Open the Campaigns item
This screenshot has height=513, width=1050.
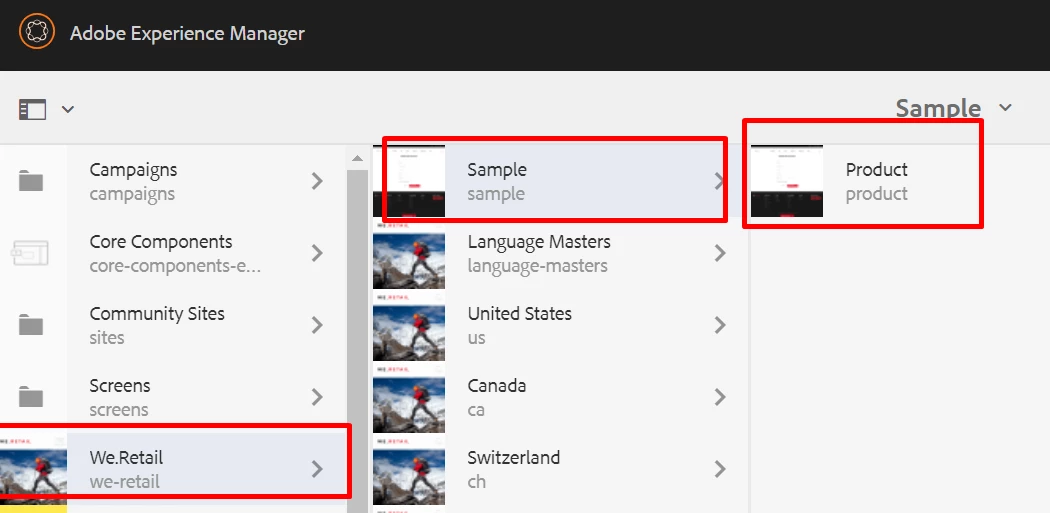click(x=173, y=181)
